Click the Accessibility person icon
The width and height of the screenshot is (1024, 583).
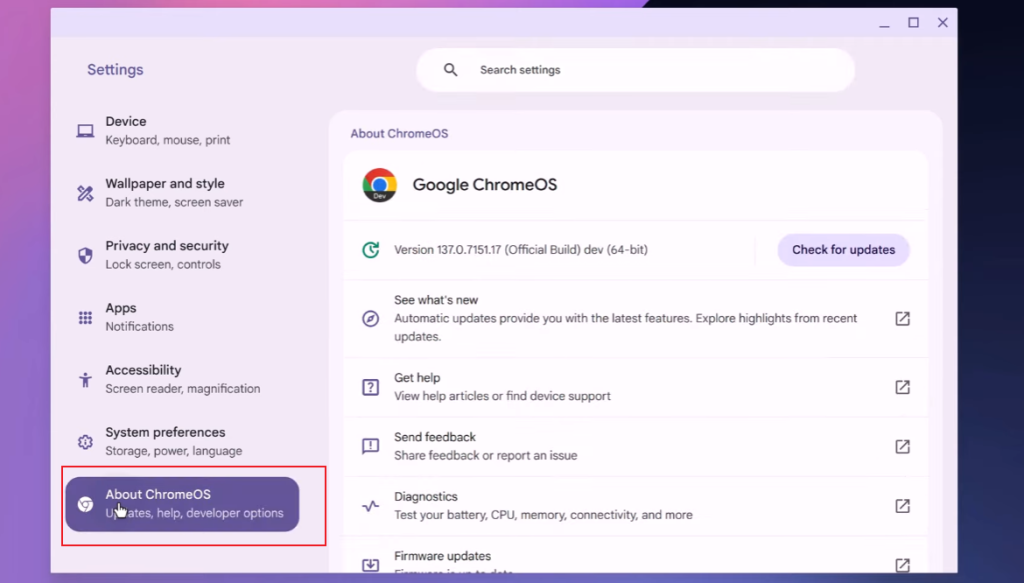coord(85,379)
